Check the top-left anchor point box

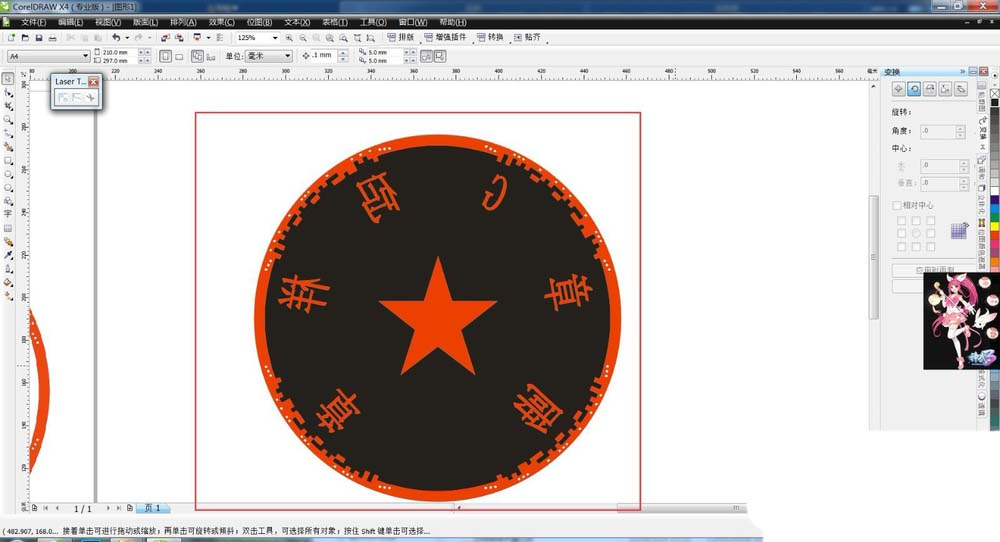pos(900,221)
